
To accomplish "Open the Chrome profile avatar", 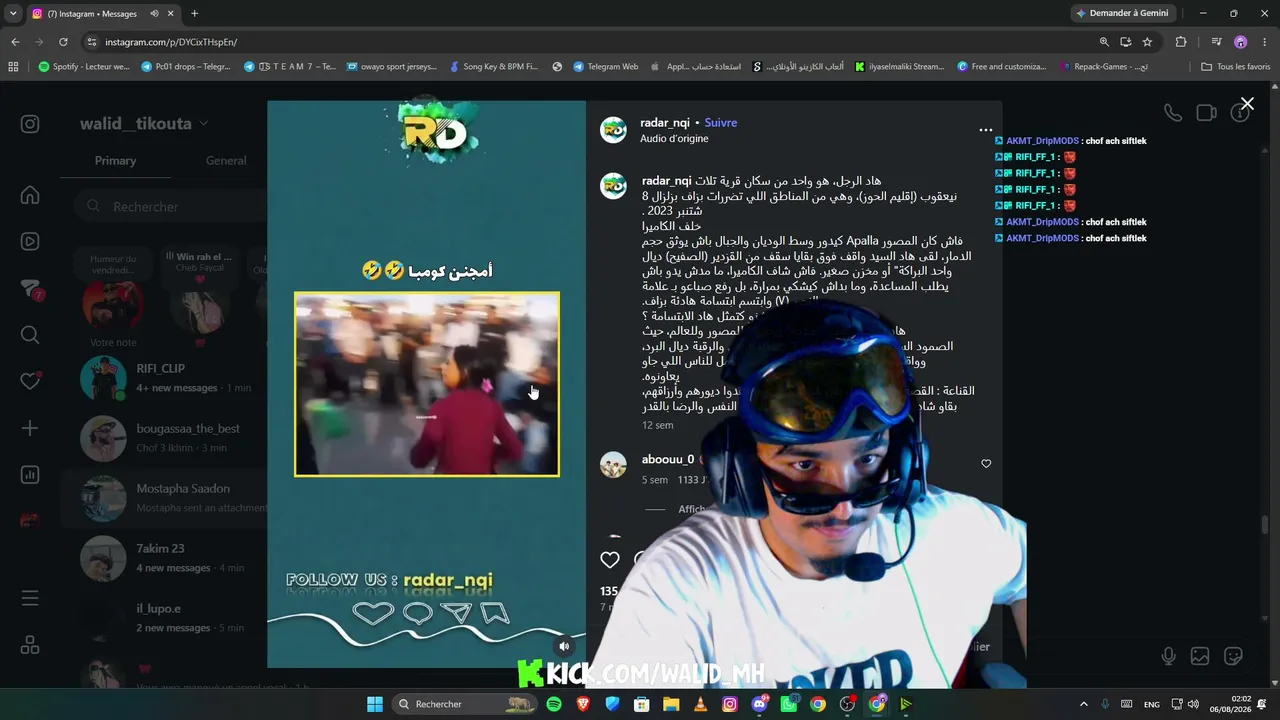I will point(1241,42).
